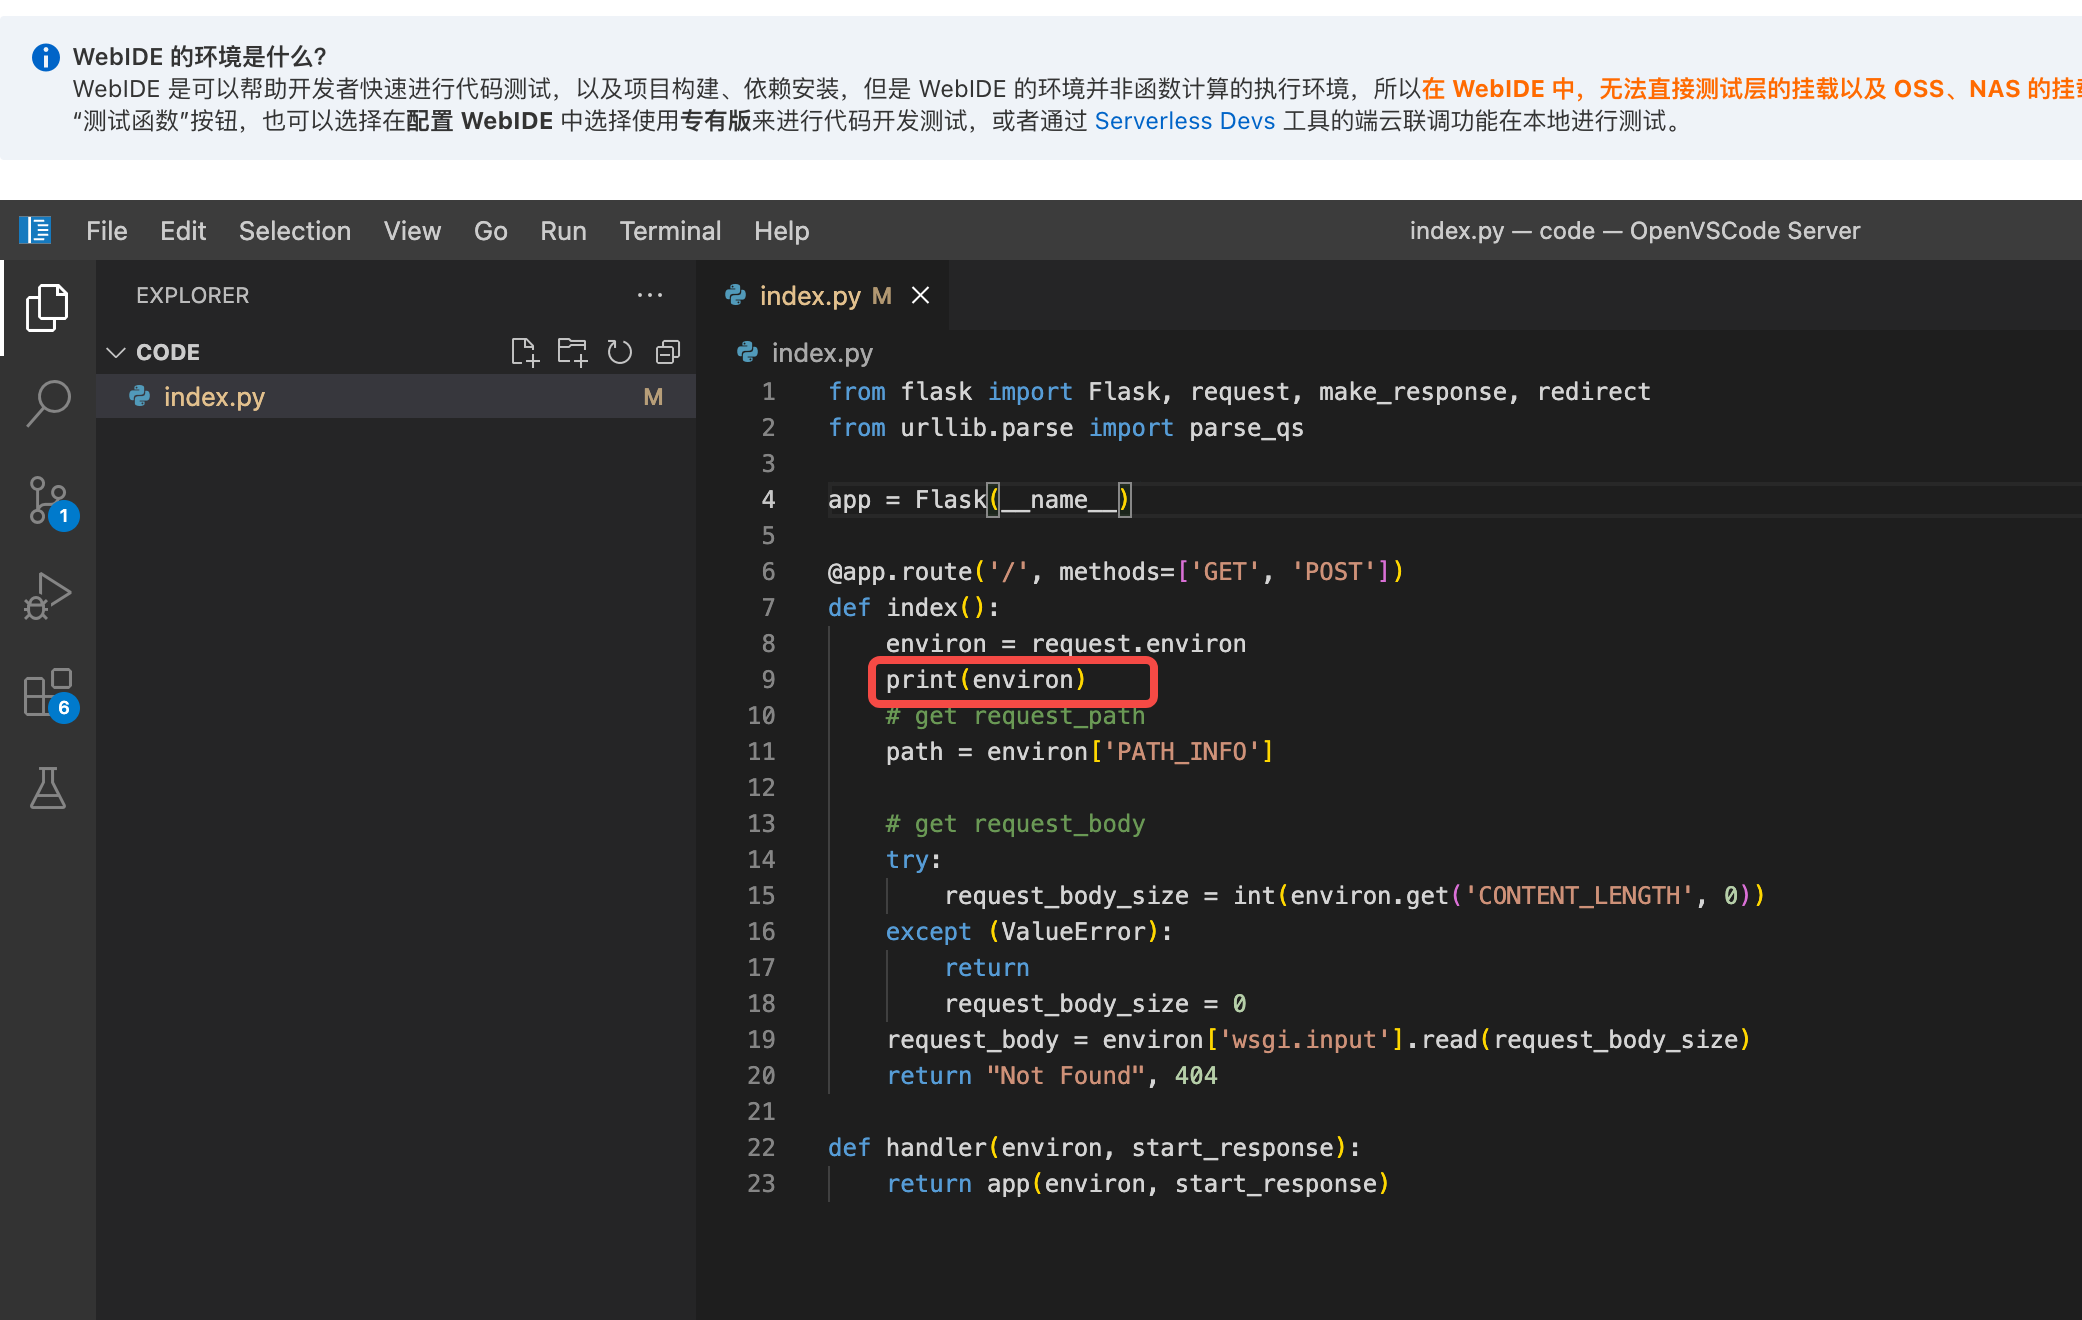2082x1320 pixels.
Task: Click the "path = environ['PATH_INFO']" line
Action: click(x=1080, y=751)
